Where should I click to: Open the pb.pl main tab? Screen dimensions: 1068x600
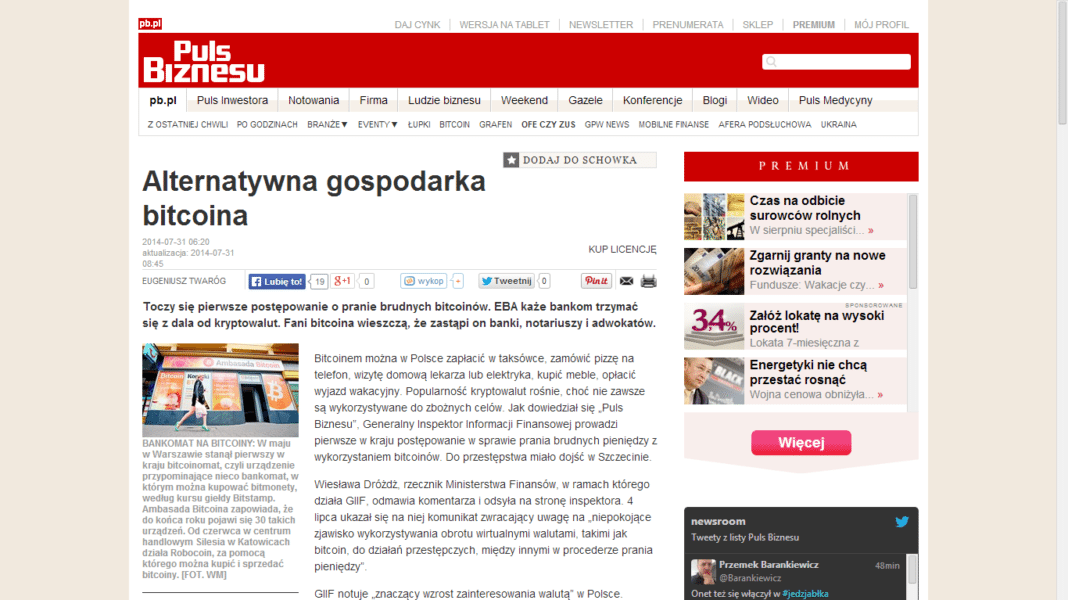163,100
